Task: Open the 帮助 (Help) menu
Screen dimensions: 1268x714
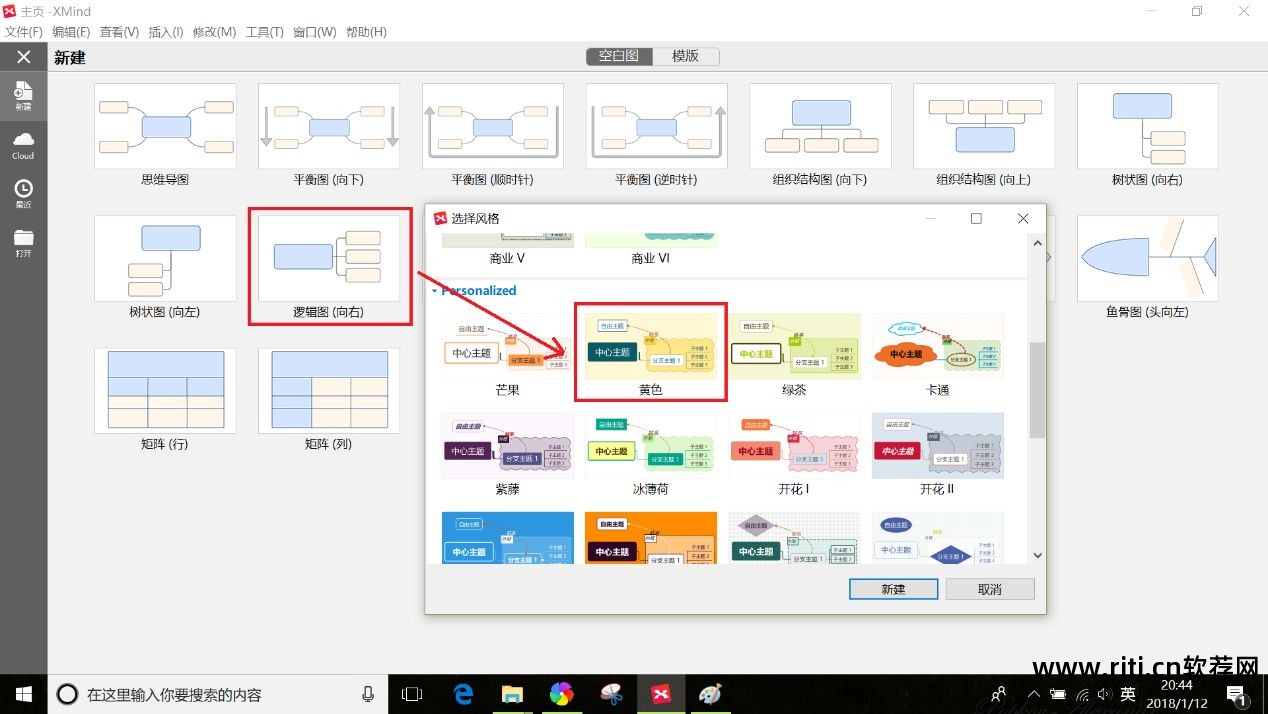Action: [x=368, y=31]
